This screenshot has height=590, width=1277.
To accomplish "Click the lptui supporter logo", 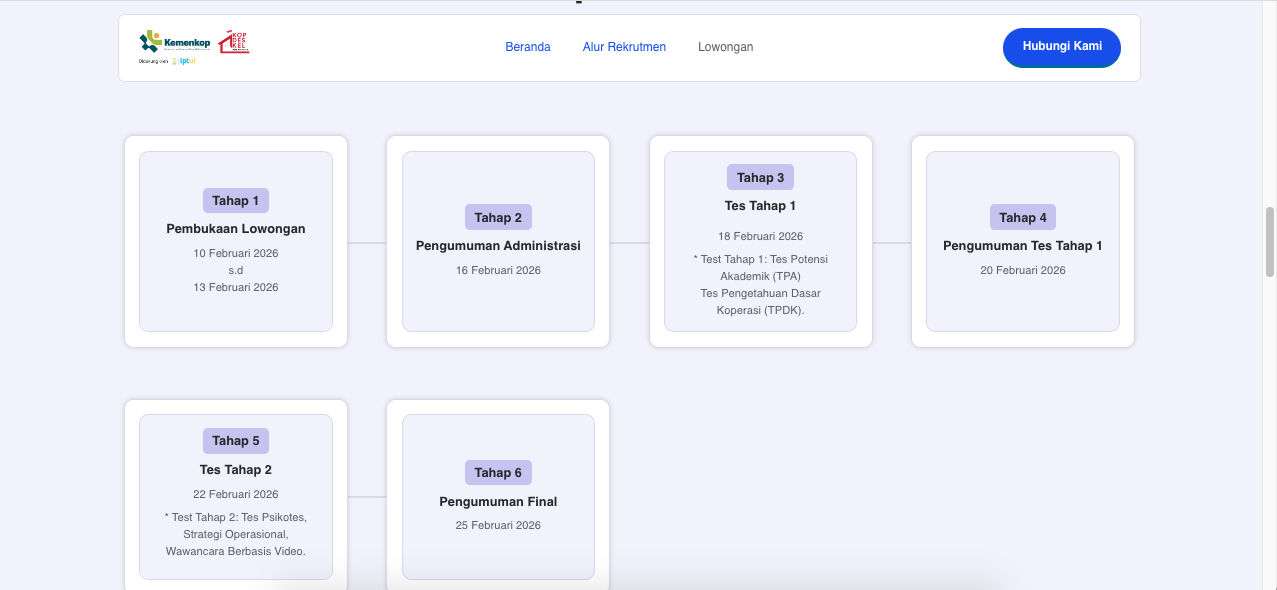I will click(x=184, y=61).
